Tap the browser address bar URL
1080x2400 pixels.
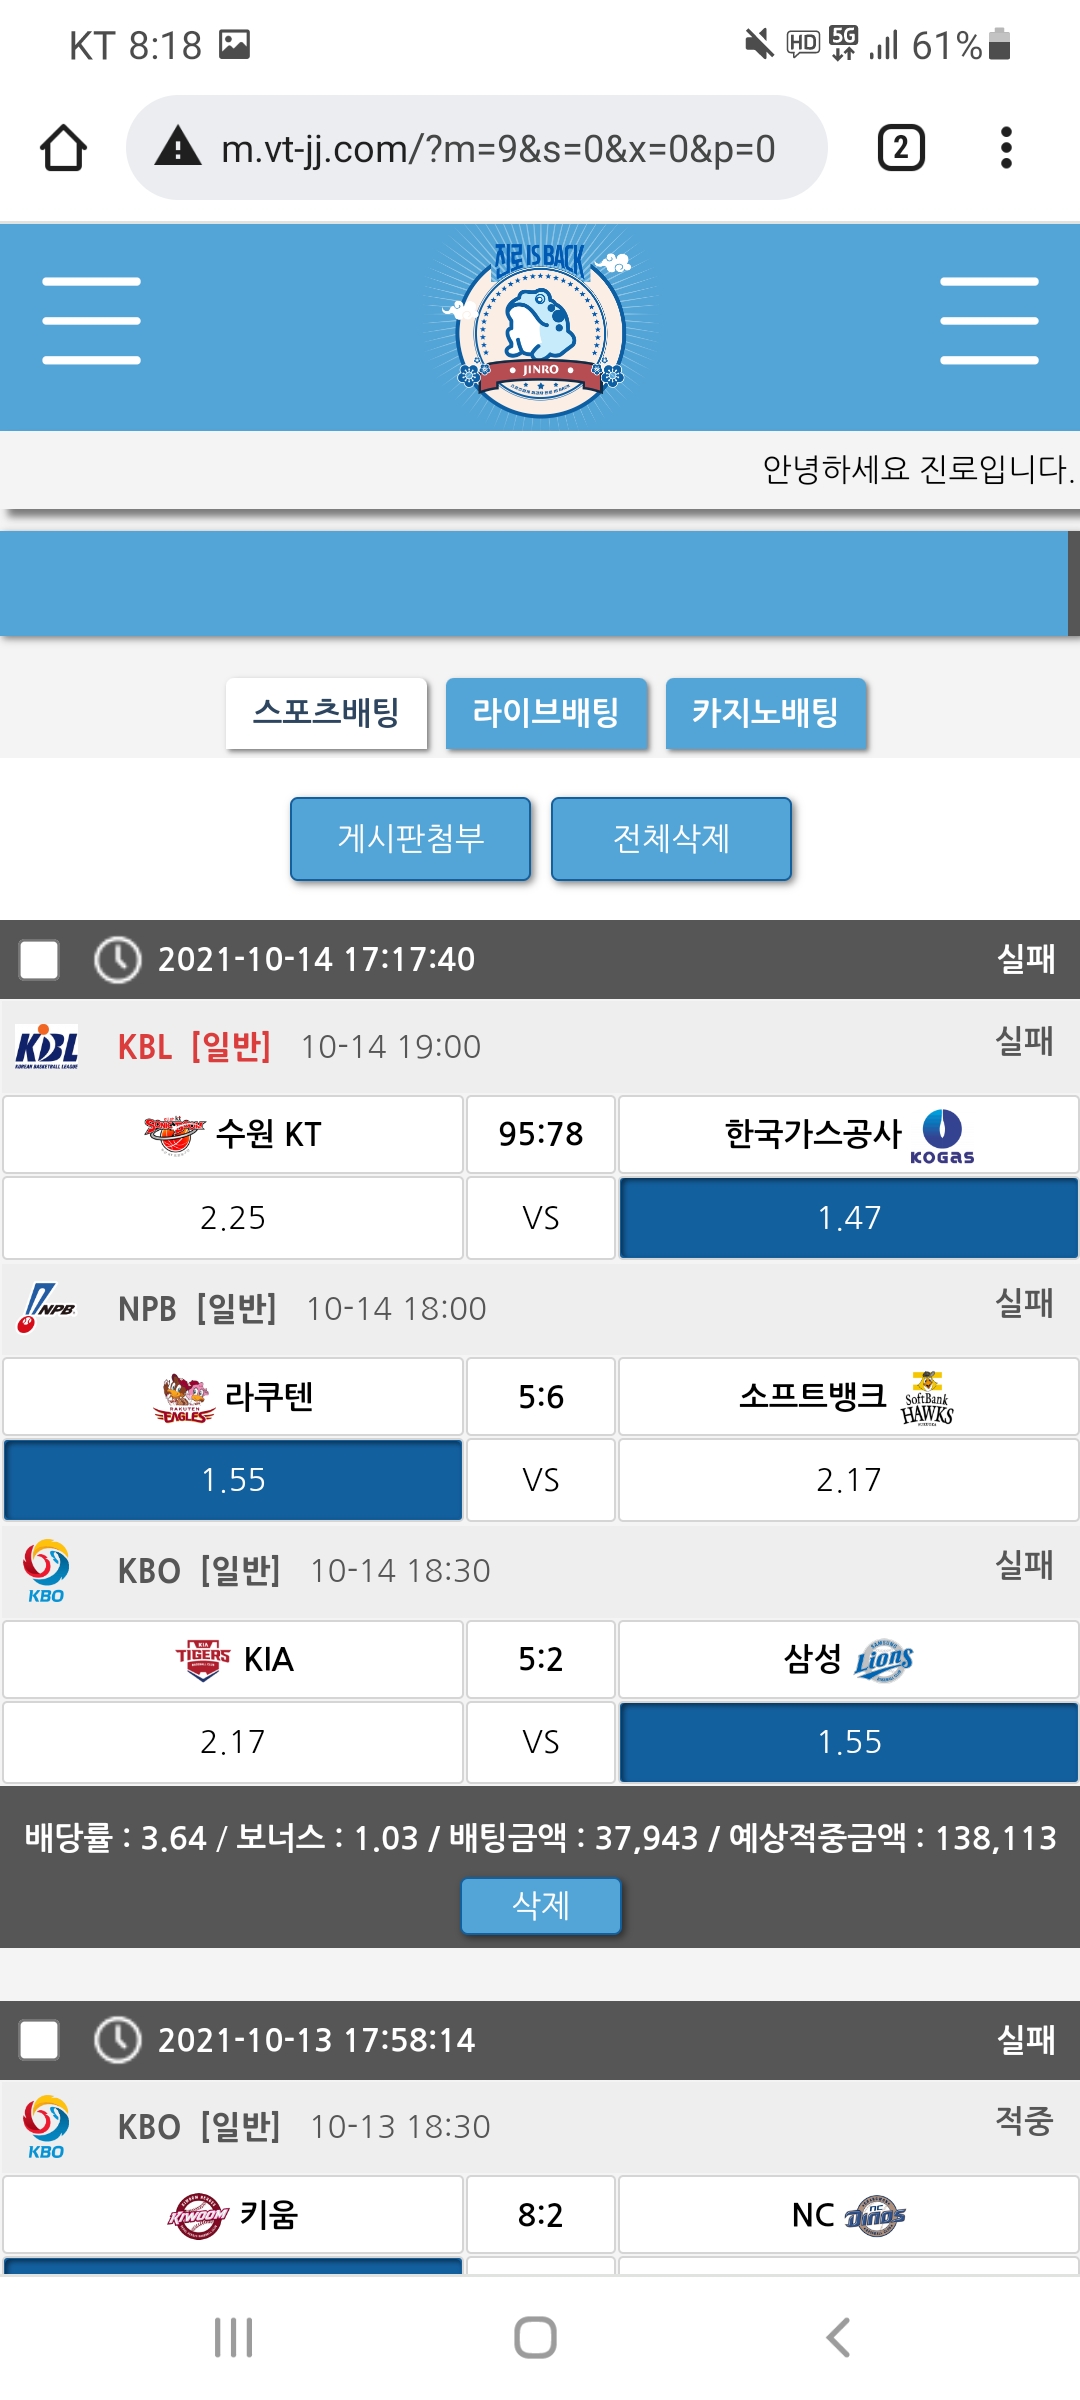498,149
